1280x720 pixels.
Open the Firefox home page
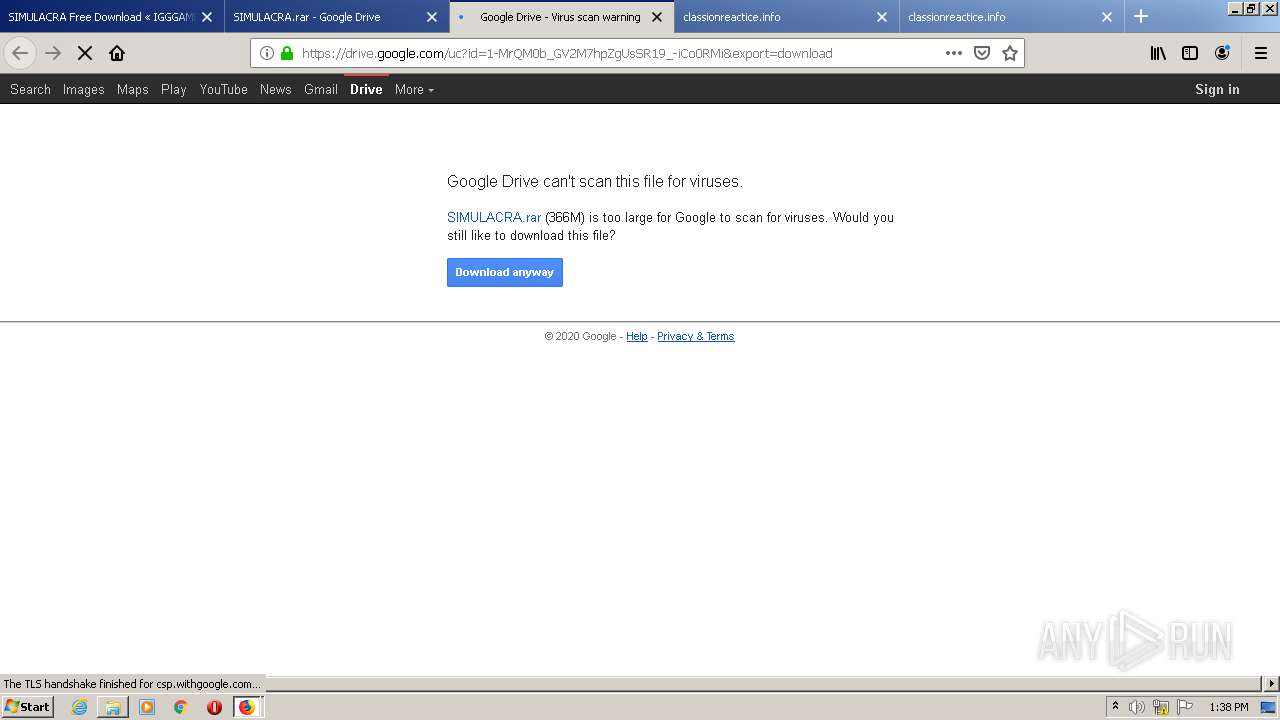[117, 53]
